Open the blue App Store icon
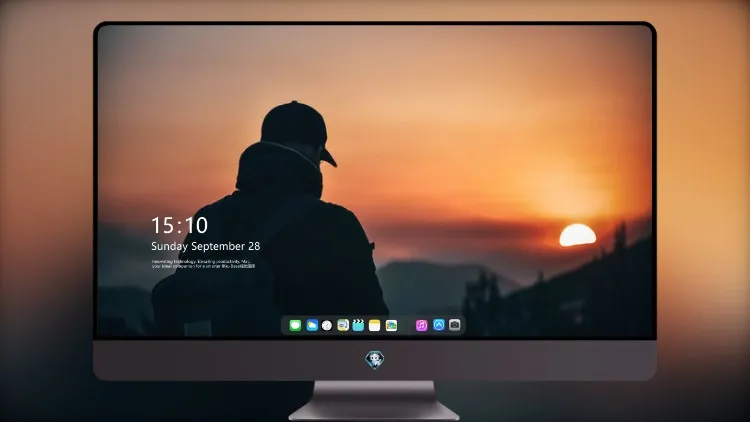The image size is (750, 422). point(439,325)
